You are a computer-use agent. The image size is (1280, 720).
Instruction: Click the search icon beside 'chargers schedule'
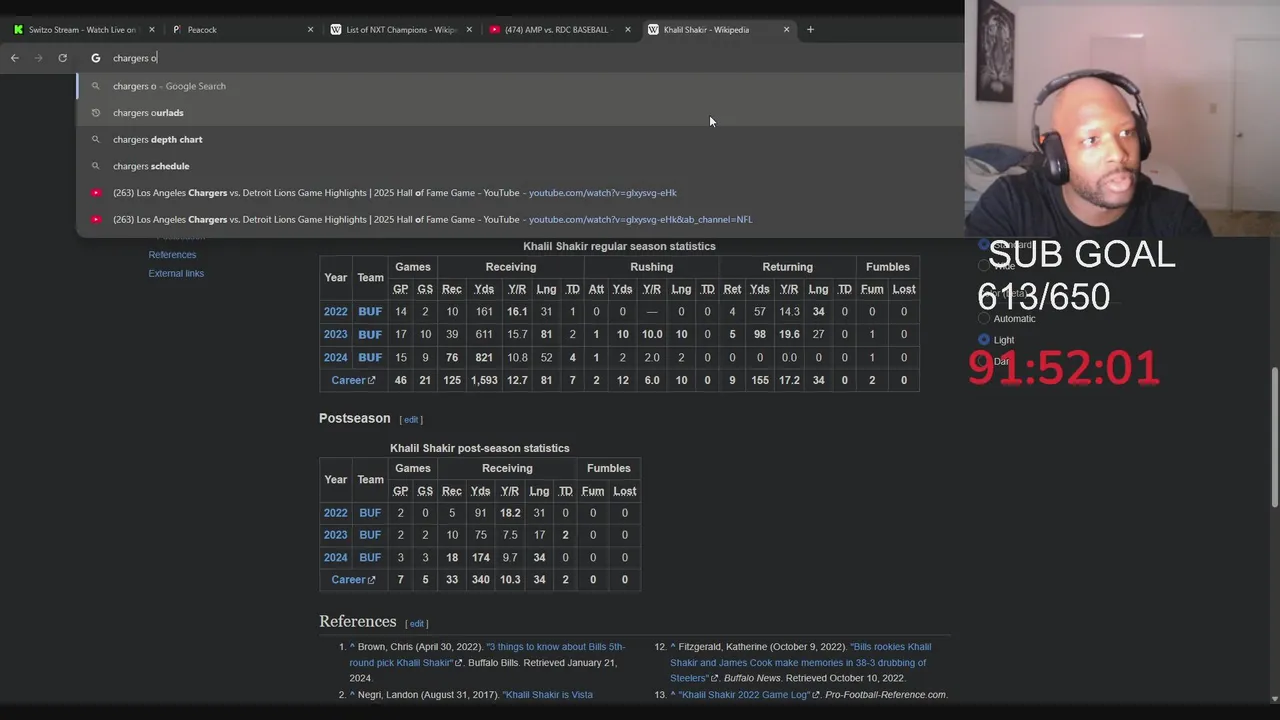tap(96, 166)
